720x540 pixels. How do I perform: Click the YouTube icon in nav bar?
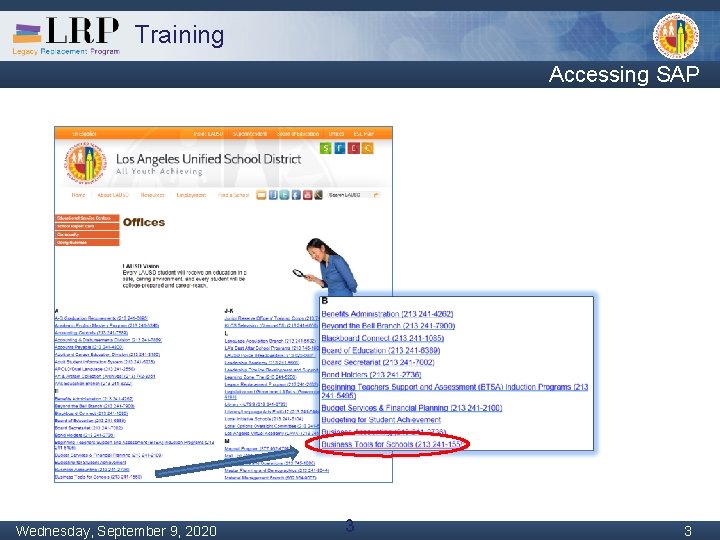308,195
